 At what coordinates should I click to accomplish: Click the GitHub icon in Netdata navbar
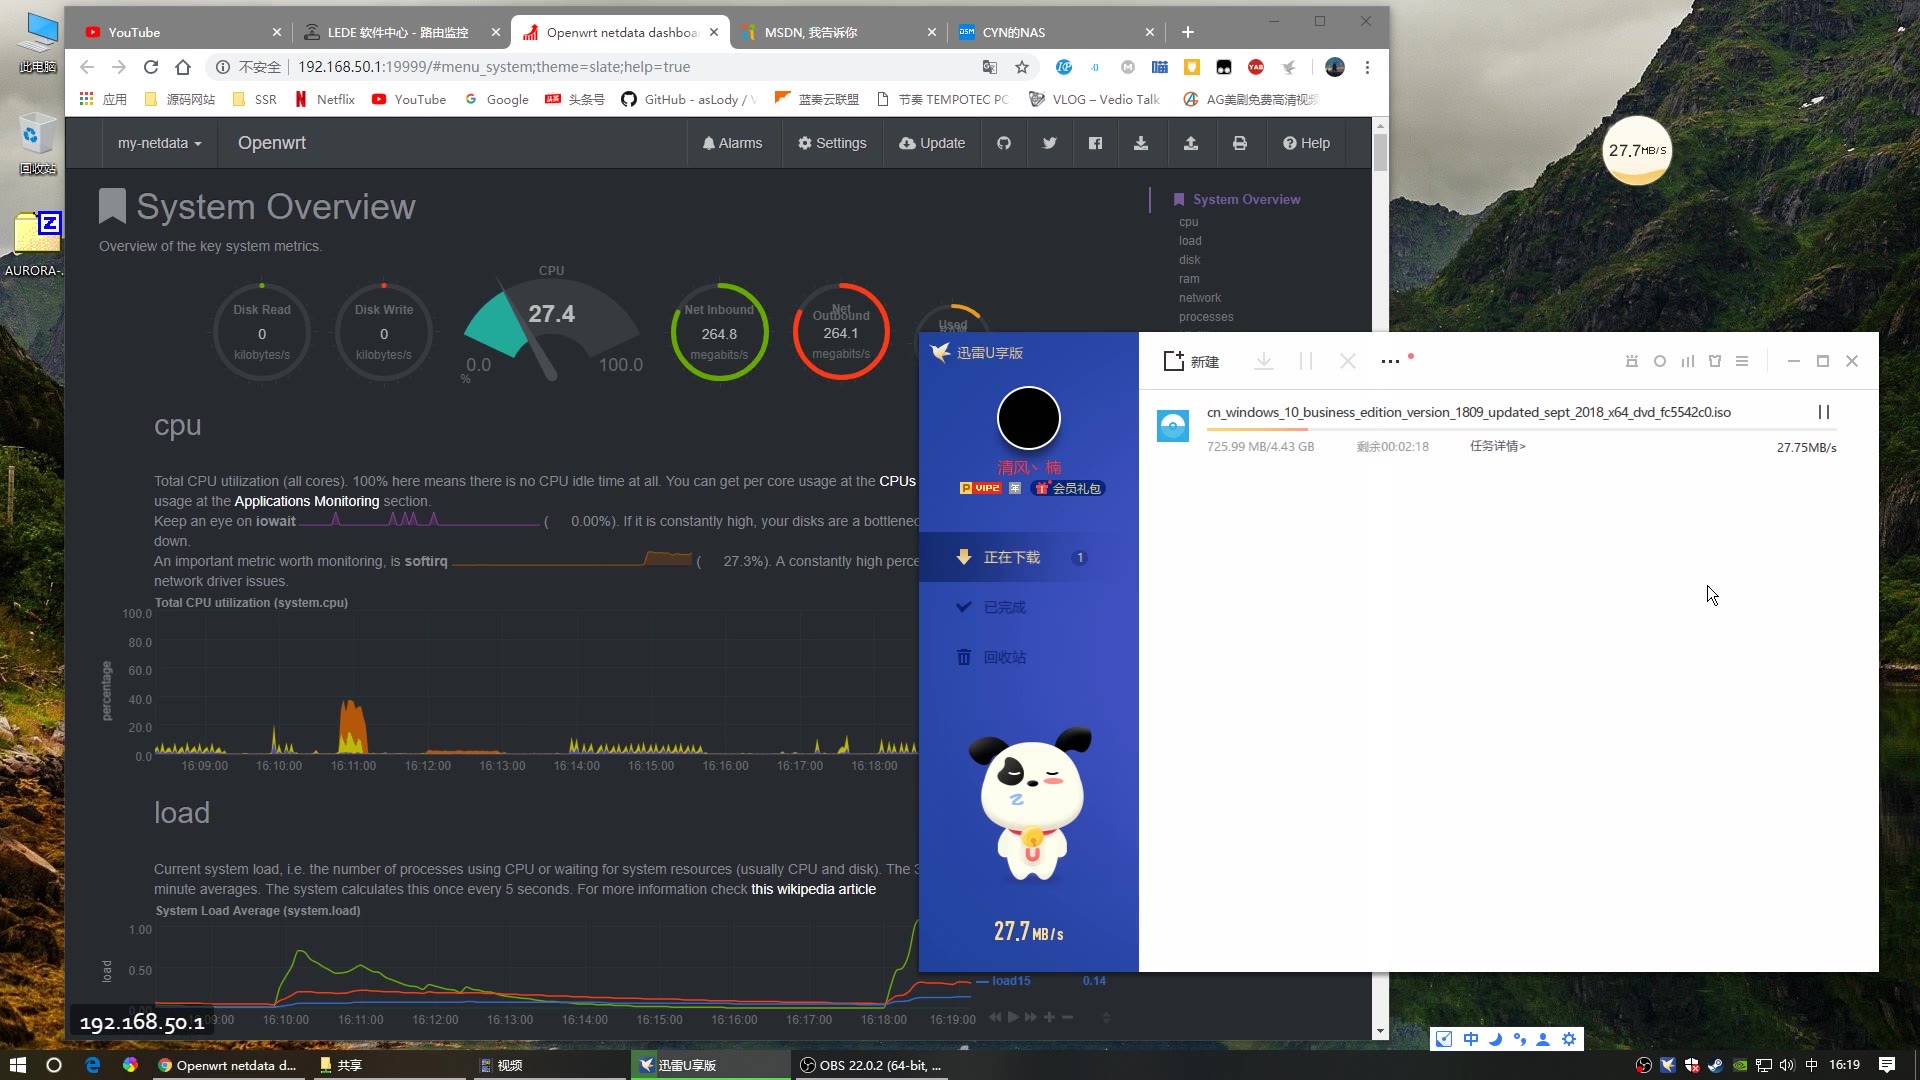coord(1004,142)
